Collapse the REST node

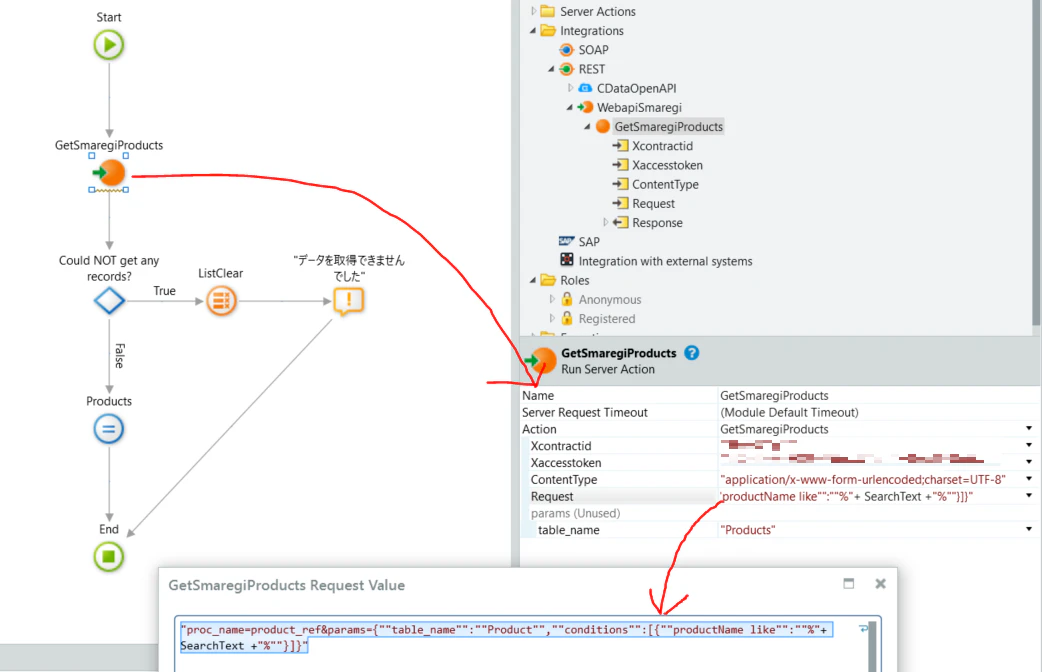coord(551,69)
